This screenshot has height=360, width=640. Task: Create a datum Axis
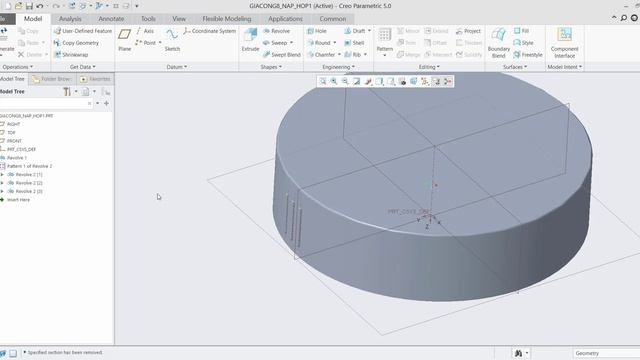pyautogui.click(x=145, y=31)
